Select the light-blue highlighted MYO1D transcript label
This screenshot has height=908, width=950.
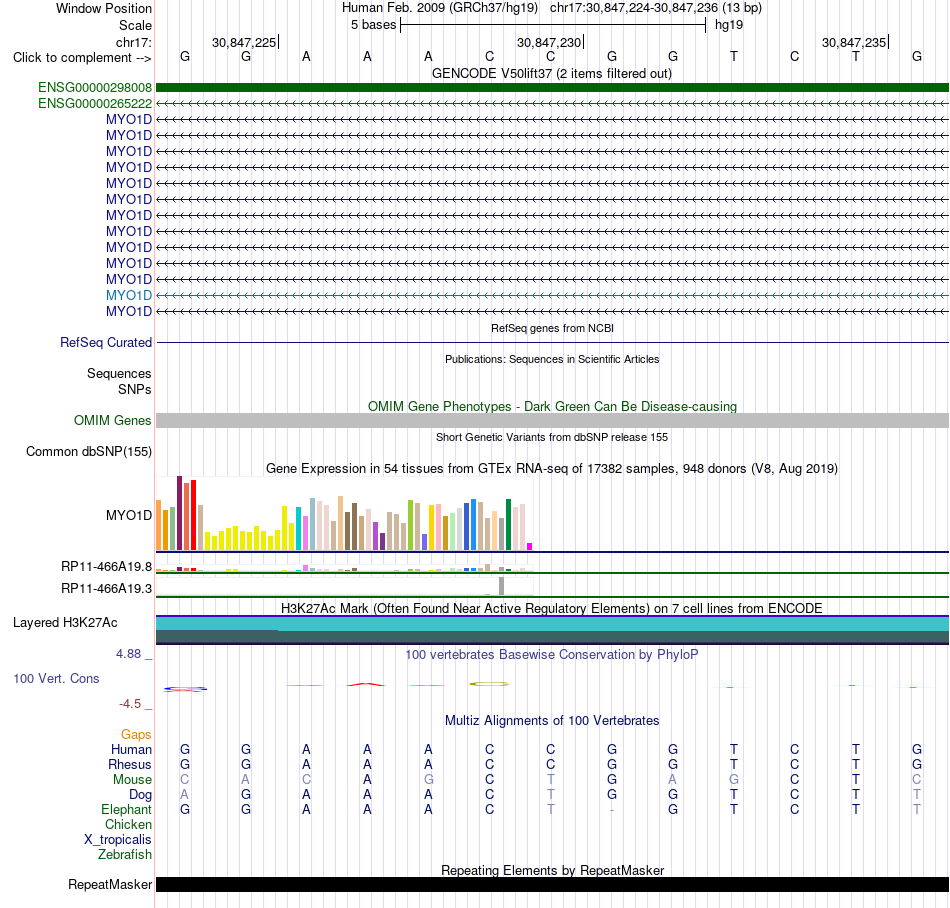pos(129,296)
